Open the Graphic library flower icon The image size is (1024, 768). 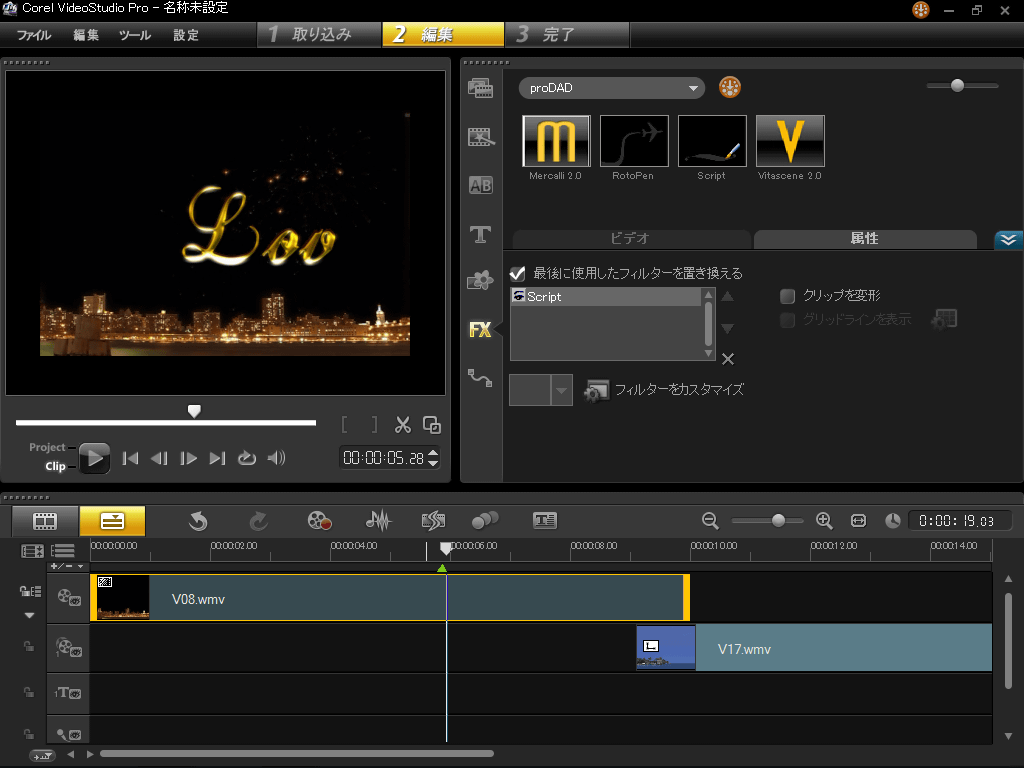tap(480, 281)
